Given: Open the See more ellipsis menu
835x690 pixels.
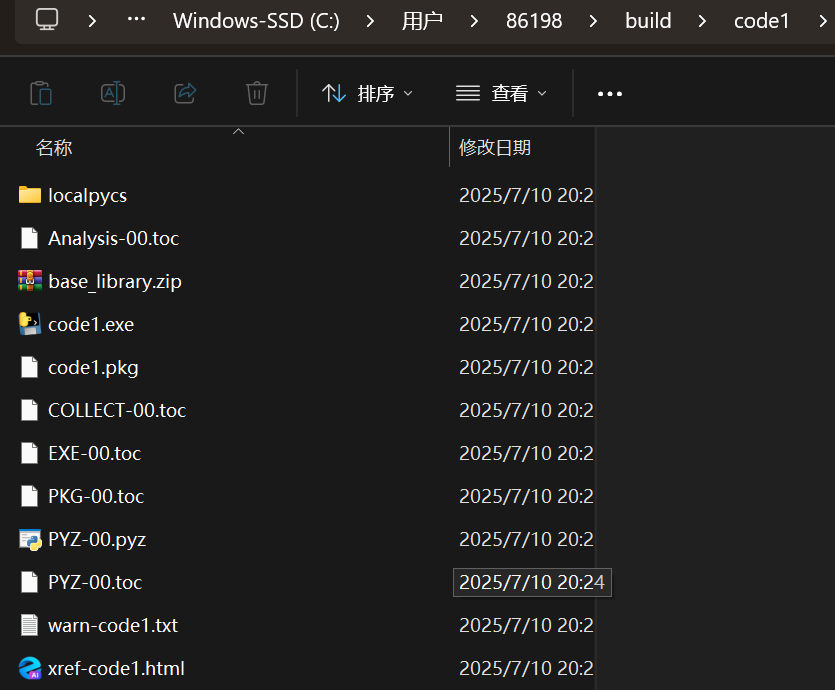Looking at the screenshot, I should pyautogui.click(x=610, y=93).
